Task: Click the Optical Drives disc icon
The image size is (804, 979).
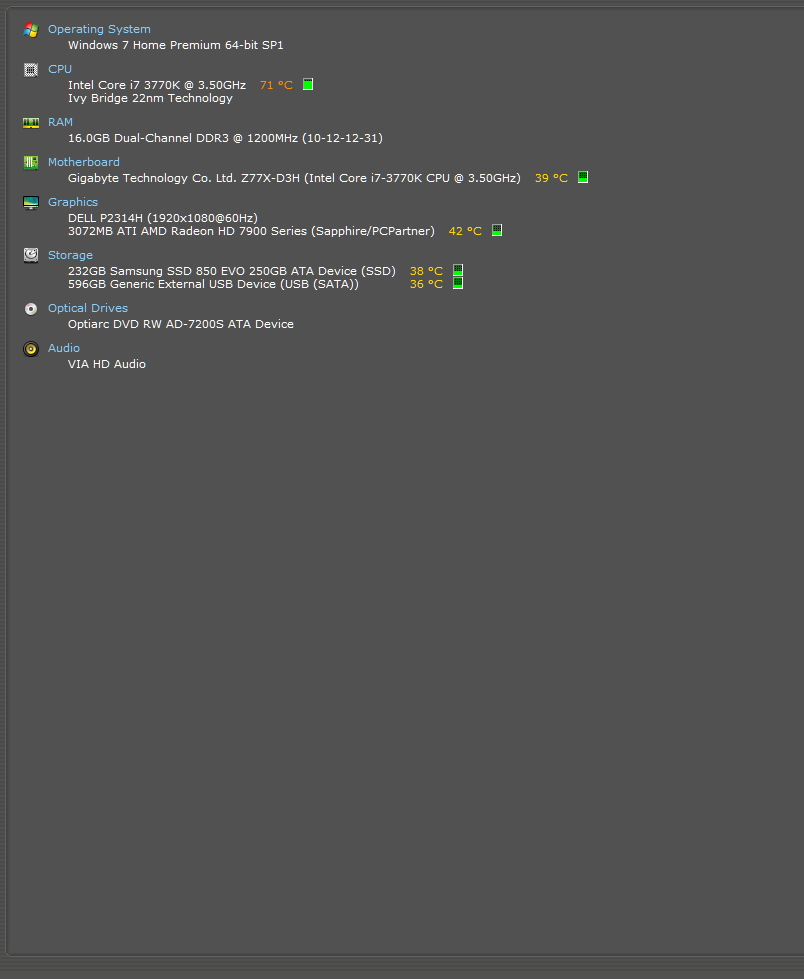Action: tap(31, 308)
